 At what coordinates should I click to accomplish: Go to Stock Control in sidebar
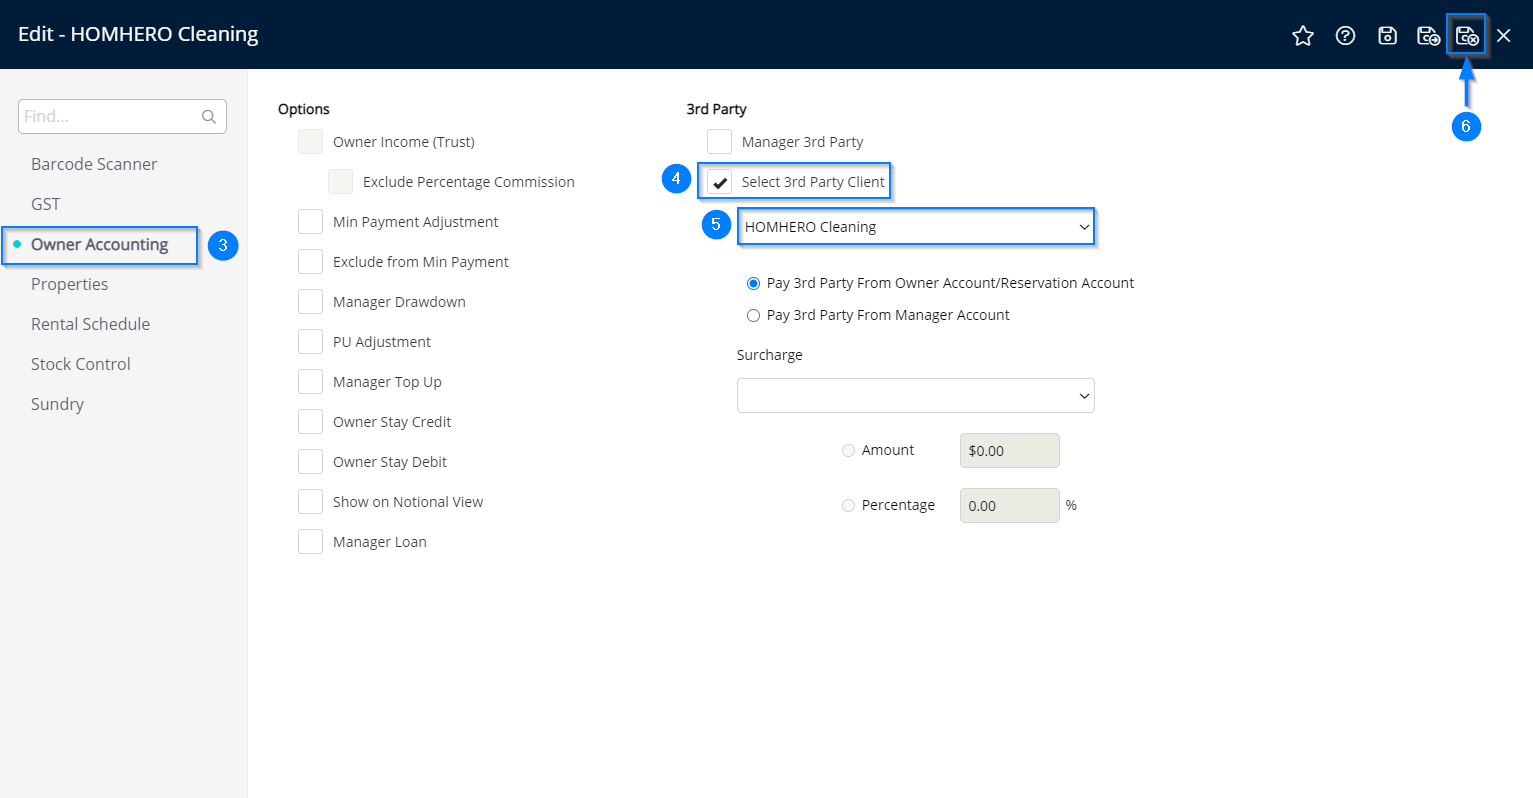point(81,364)
